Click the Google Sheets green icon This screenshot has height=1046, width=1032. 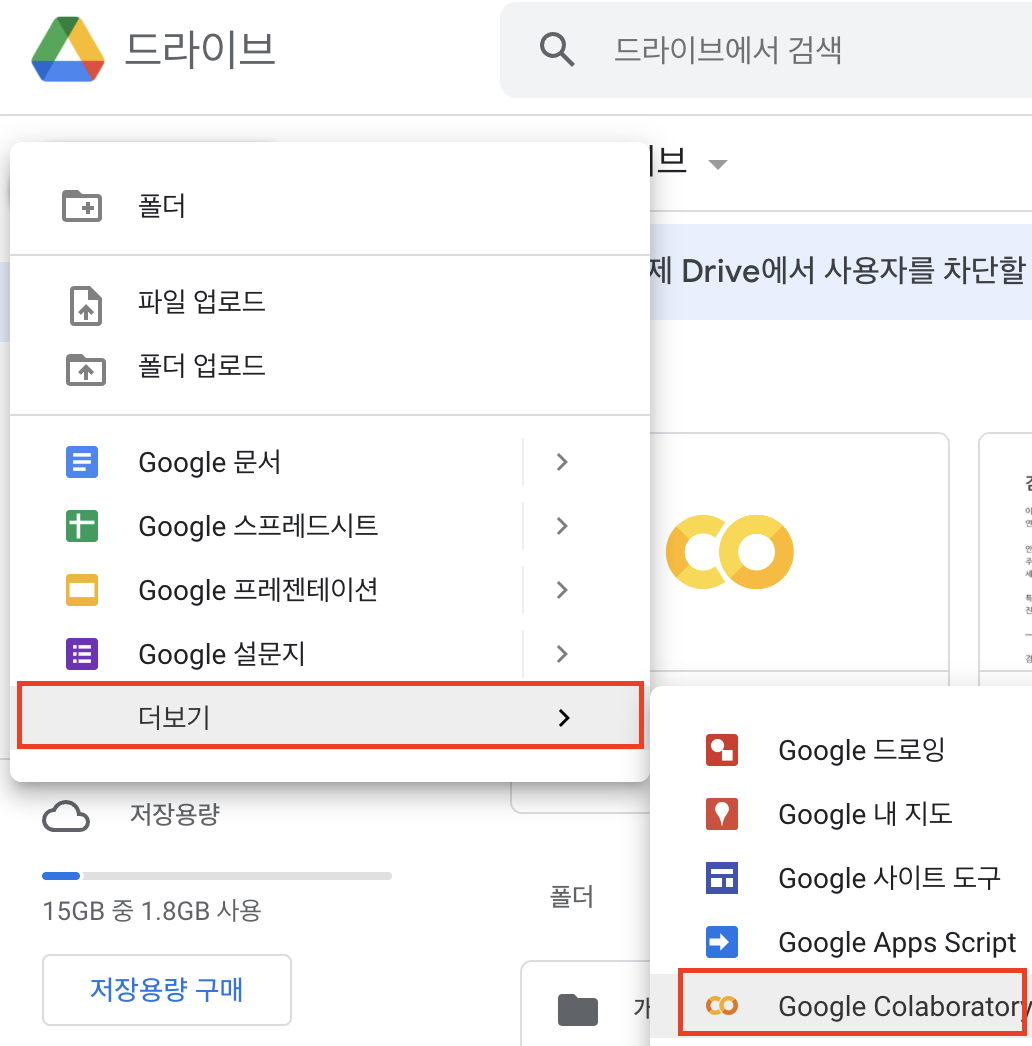(82, 526)
